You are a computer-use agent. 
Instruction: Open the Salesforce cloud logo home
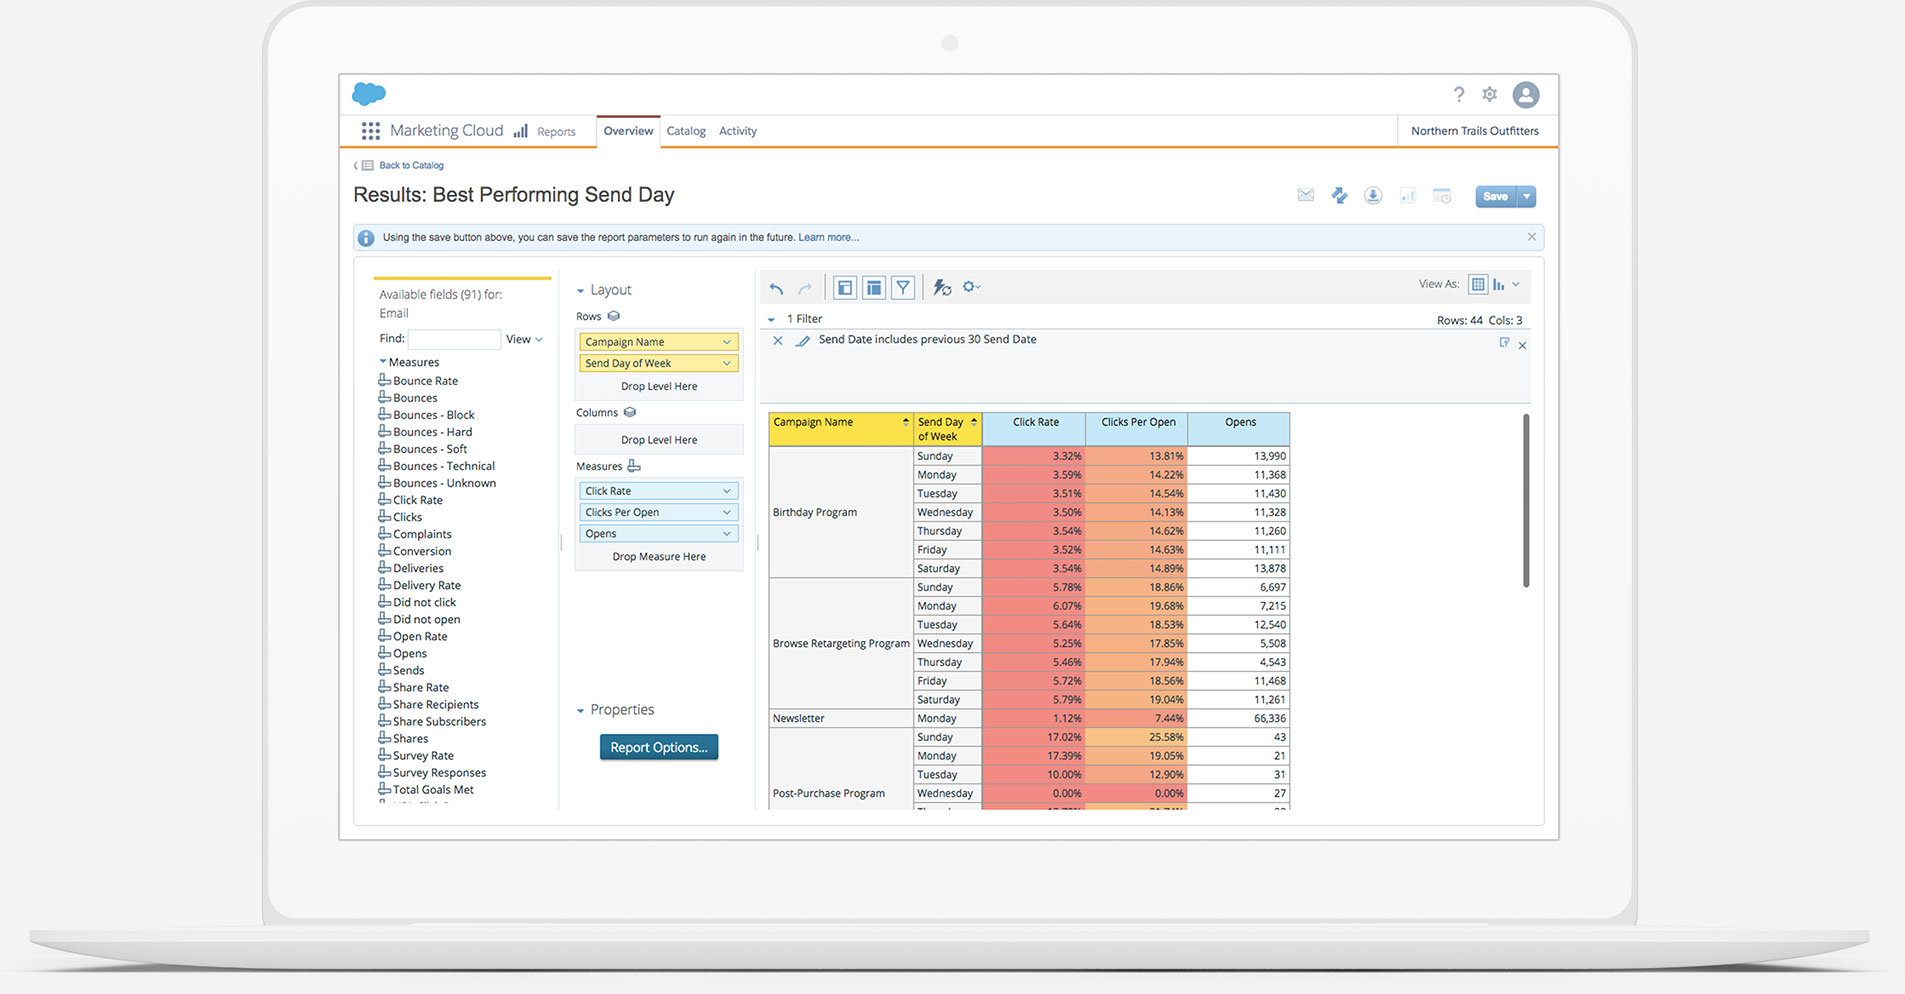(369, 94)
